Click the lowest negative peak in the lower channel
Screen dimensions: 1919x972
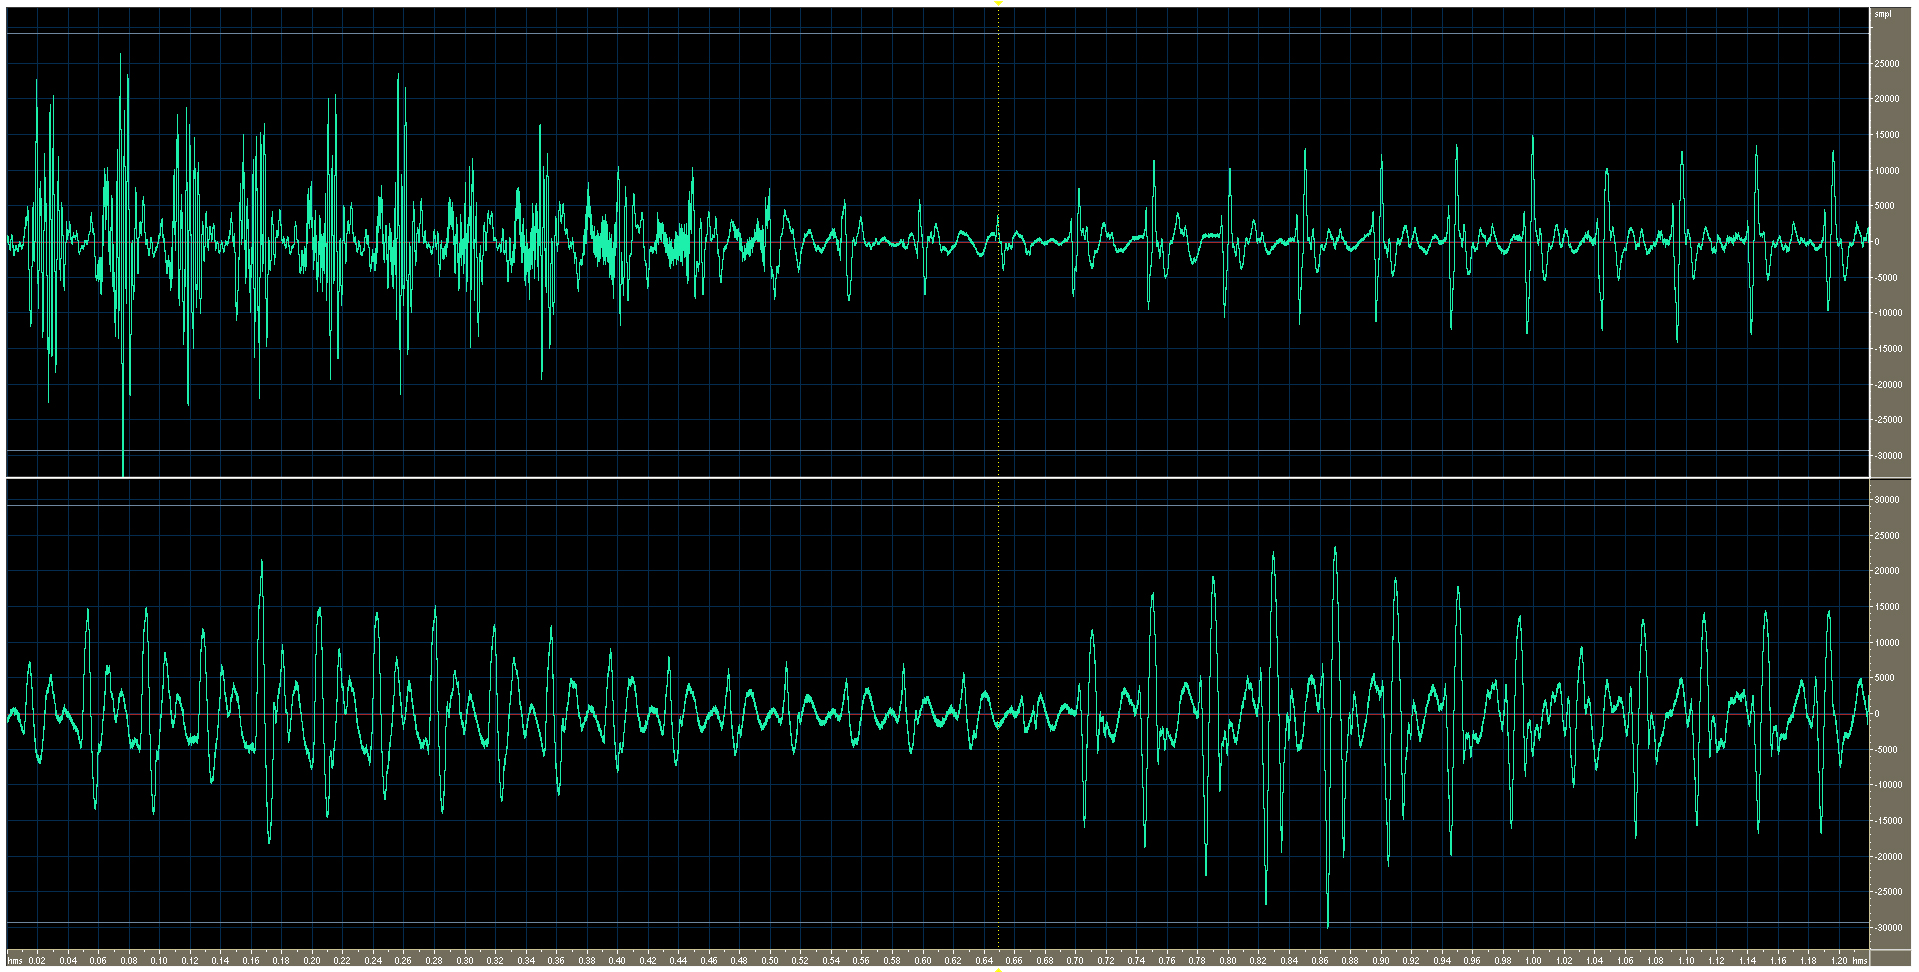coord(1328,925)
